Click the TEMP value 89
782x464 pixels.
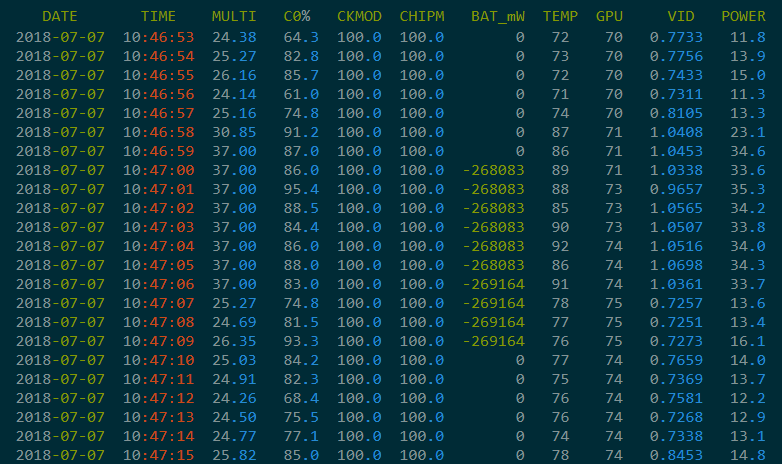(560, 170)
